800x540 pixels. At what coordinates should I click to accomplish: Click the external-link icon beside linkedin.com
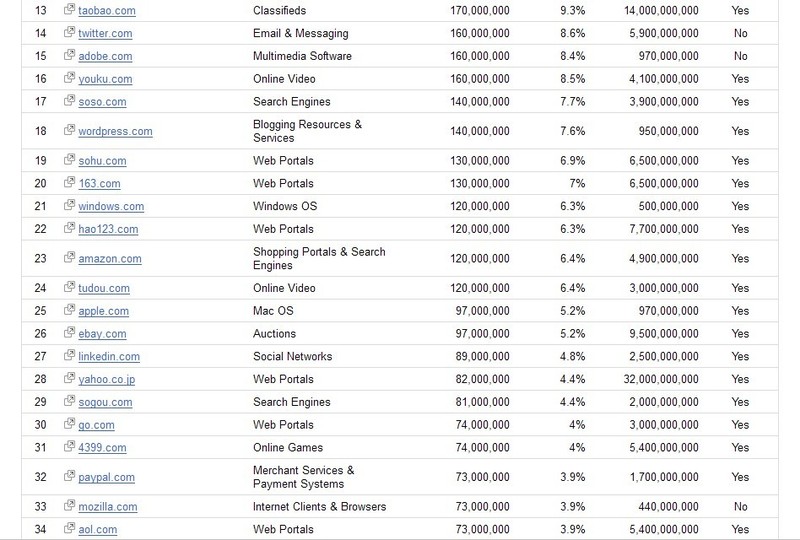tap(69, 356)
